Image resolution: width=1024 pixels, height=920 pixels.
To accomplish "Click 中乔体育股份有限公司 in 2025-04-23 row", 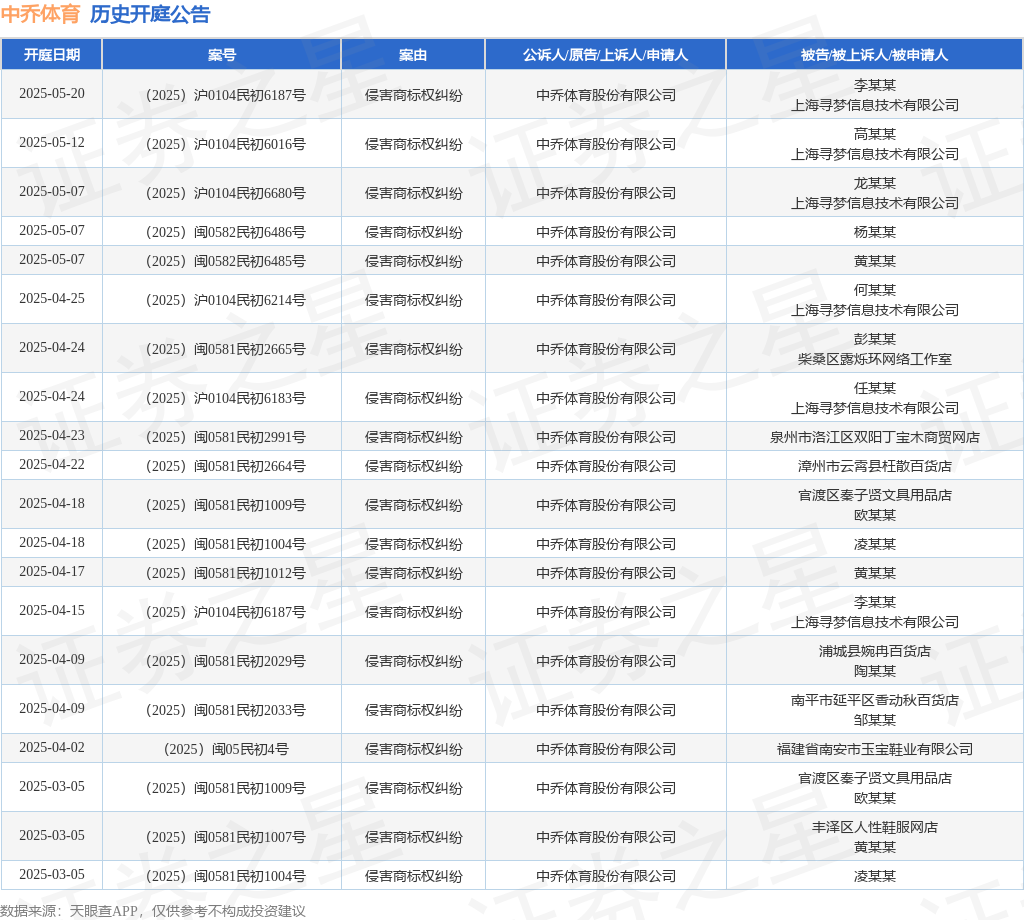I will coord(605,437).
